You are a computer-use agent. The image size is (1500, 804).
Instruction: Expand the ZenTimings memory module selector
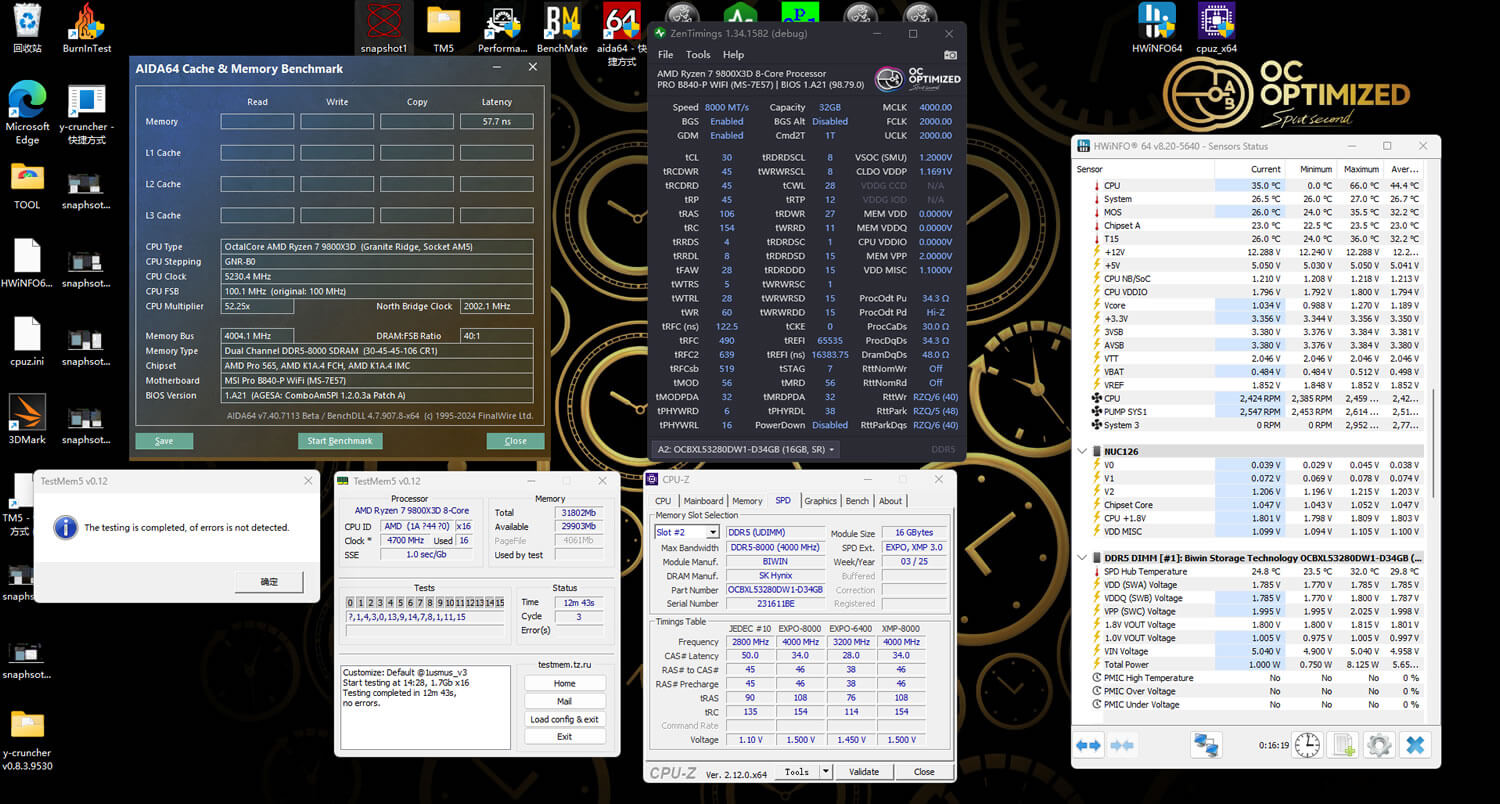tap(833, 450)
